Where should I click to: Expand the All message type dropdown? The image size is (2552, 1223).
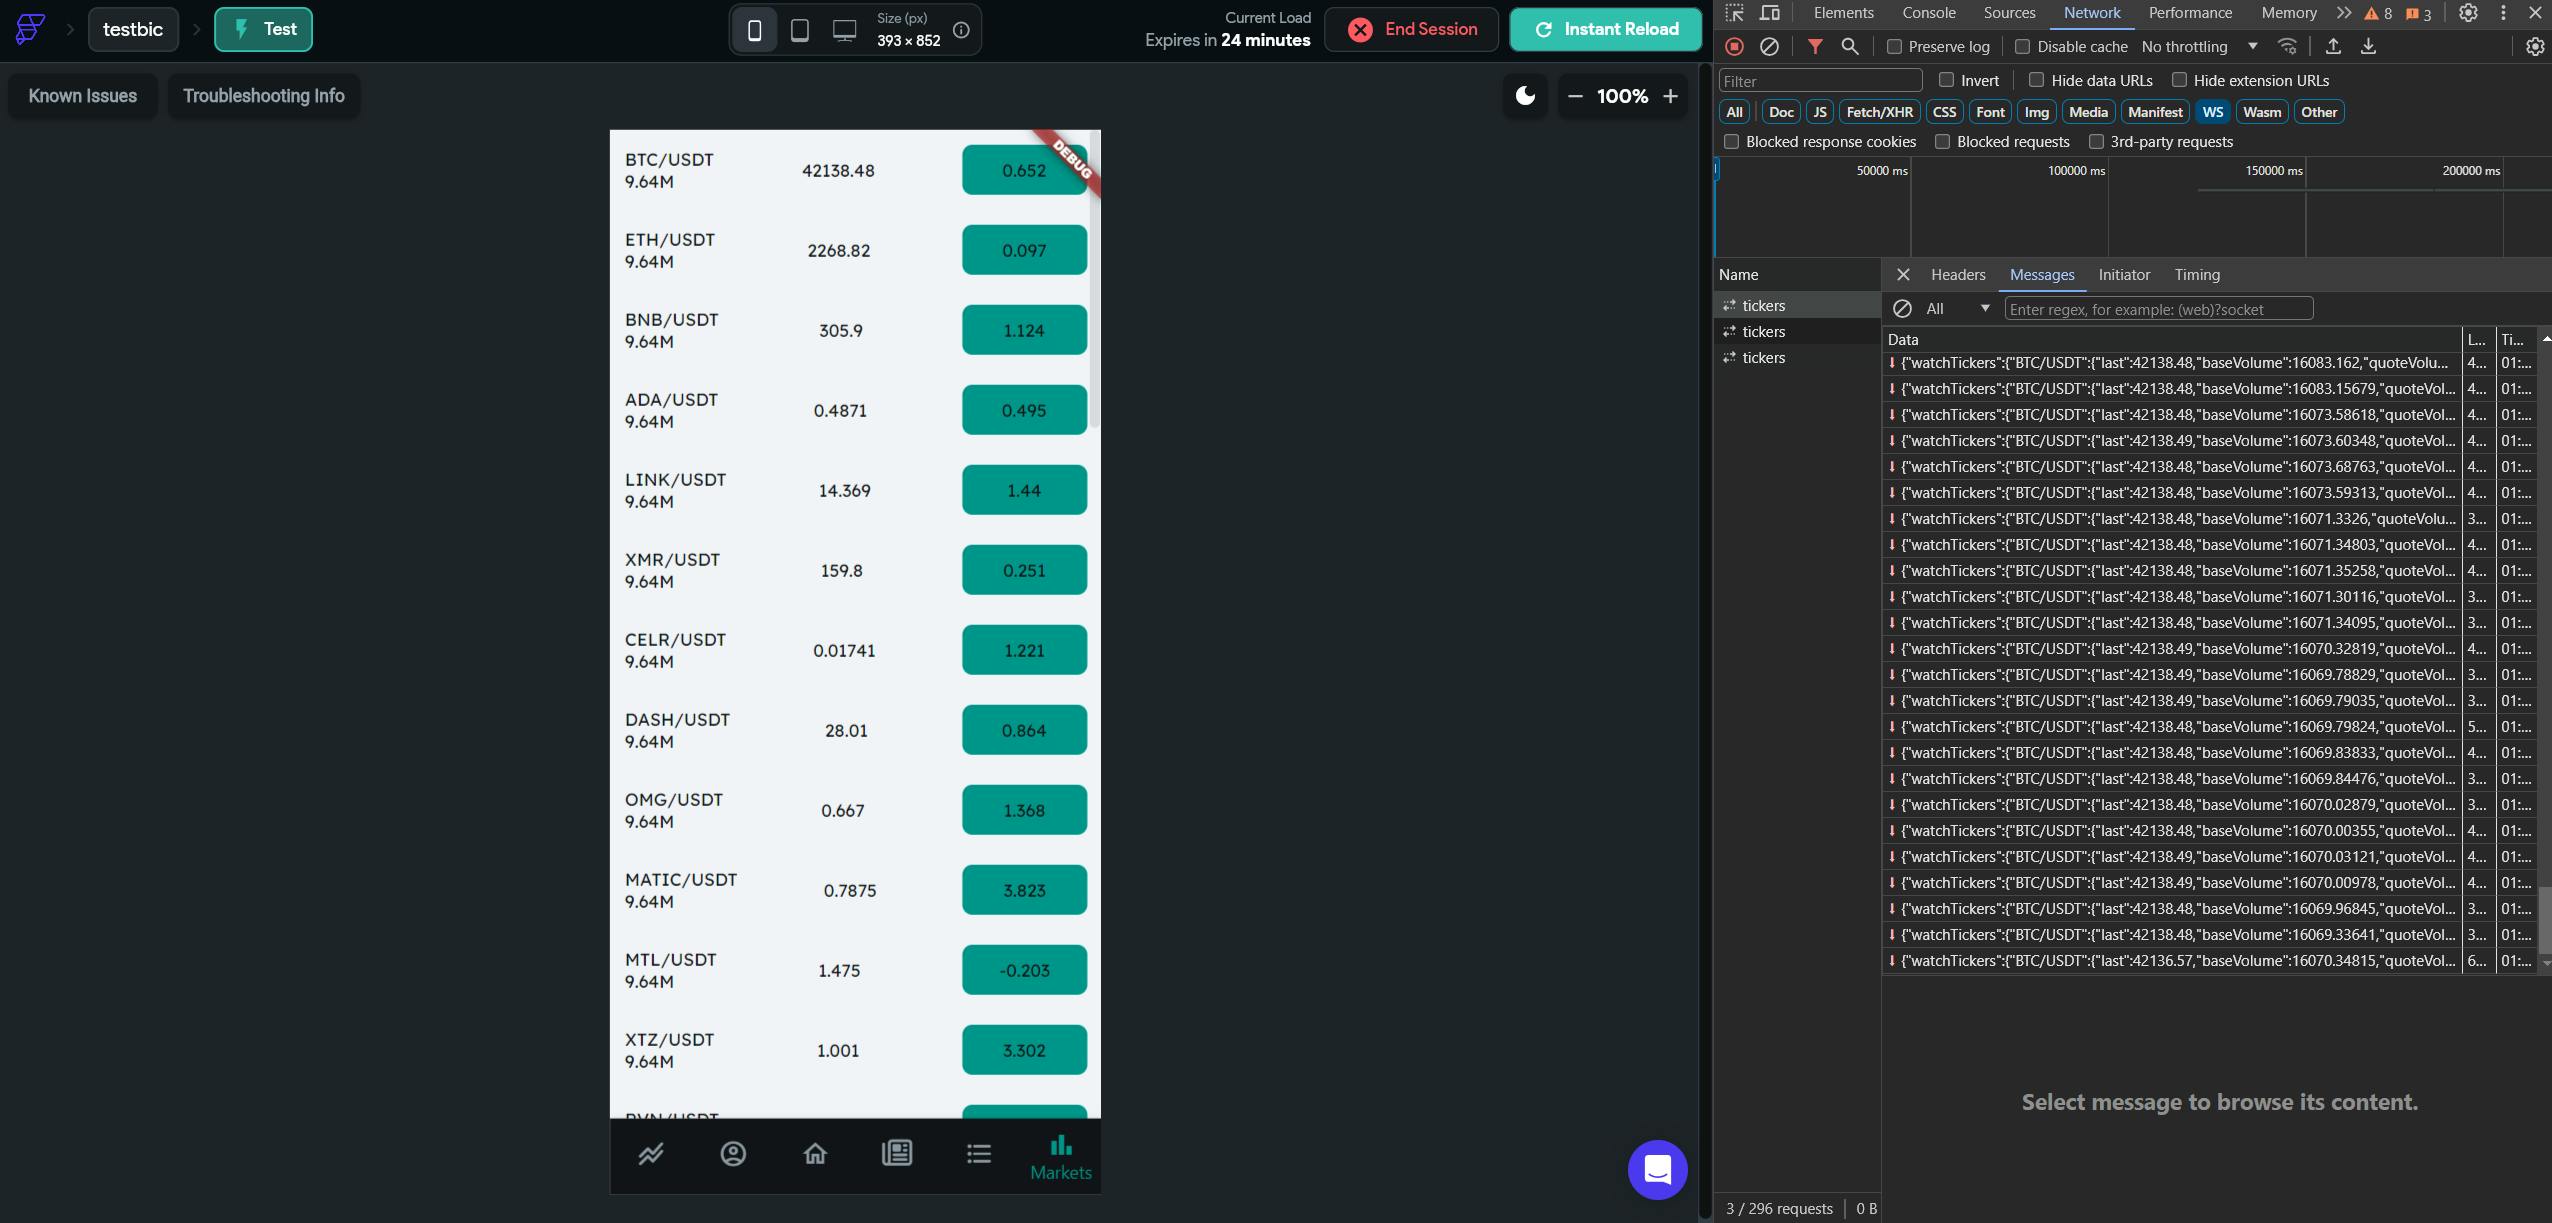point(1957,309)
